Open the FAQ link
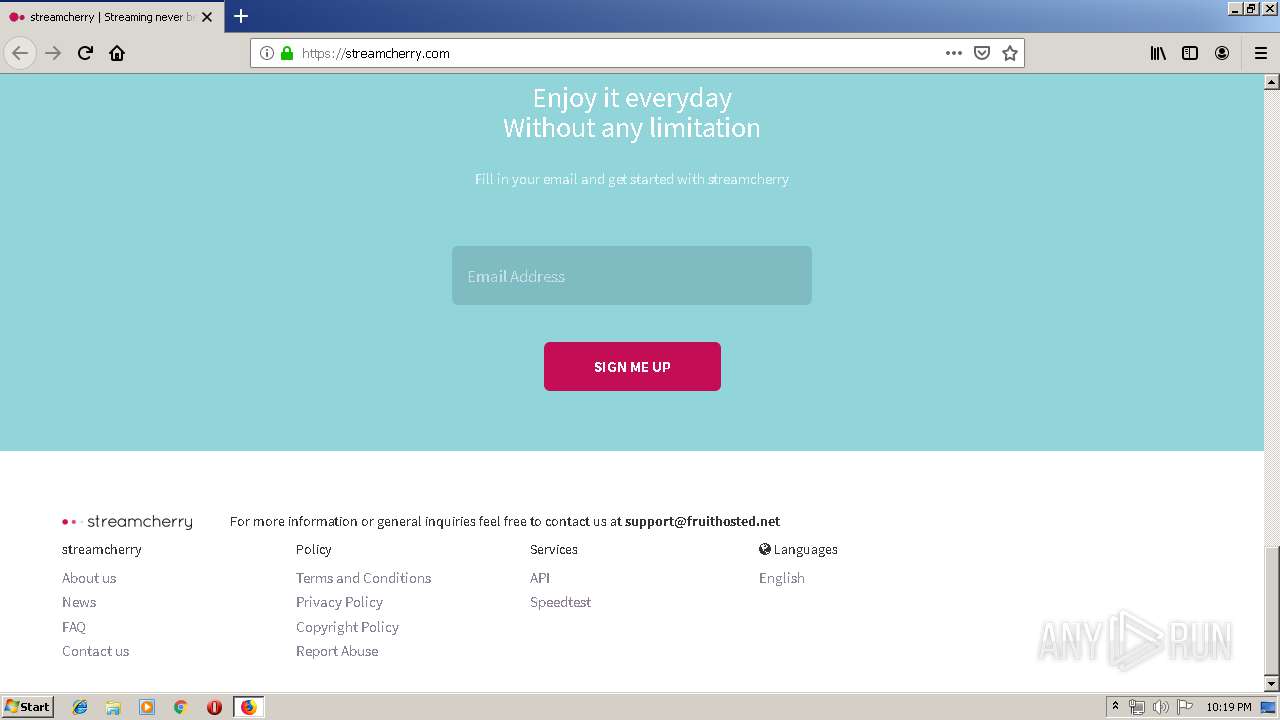 [x=74, y=627]
